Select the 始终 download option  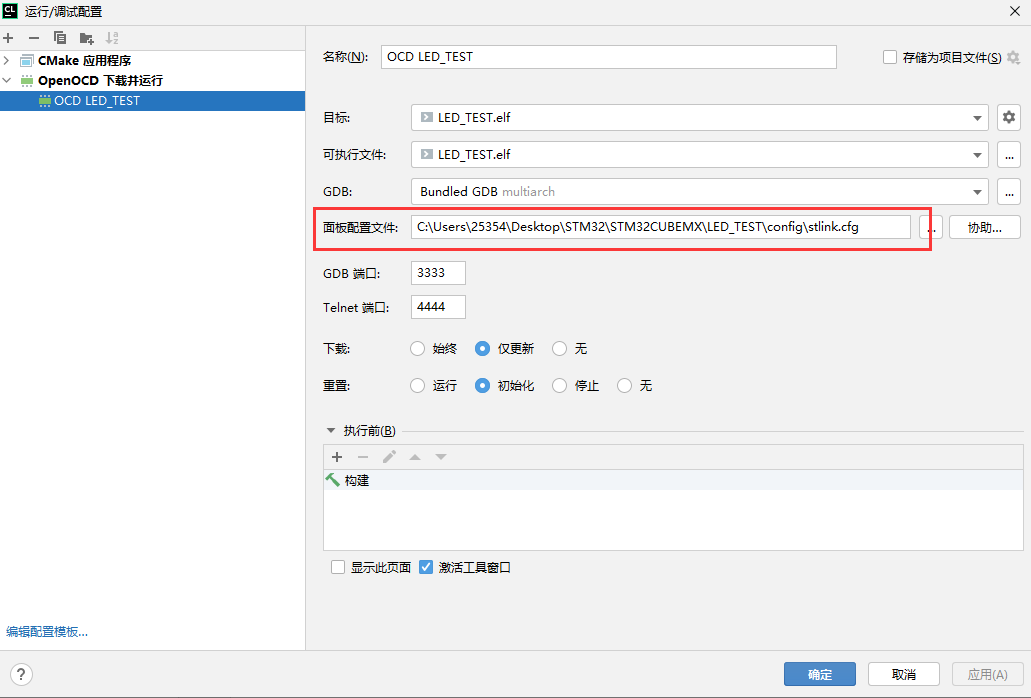tap(418, 349)
